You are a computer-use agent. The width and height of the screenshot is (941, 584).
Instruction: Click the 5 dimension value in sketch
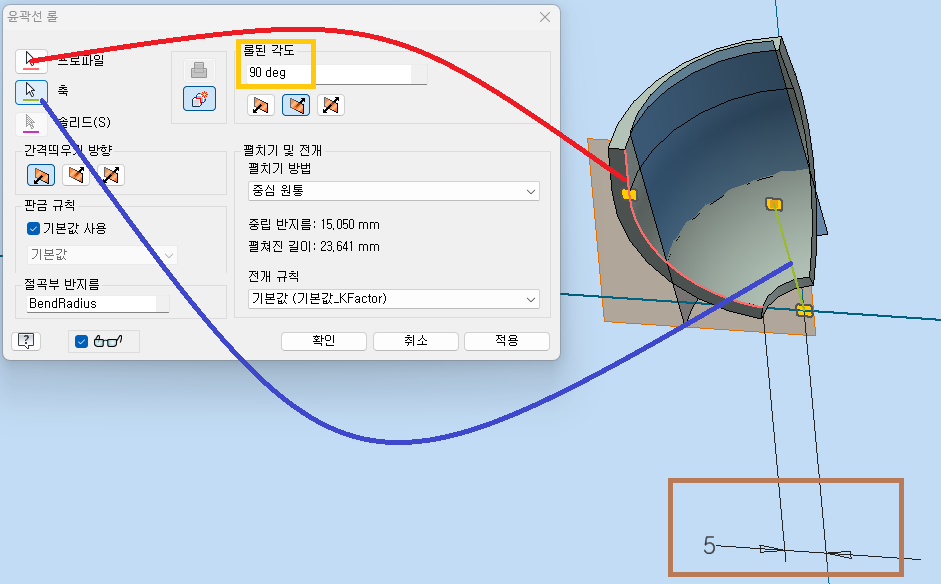(709, 546)
